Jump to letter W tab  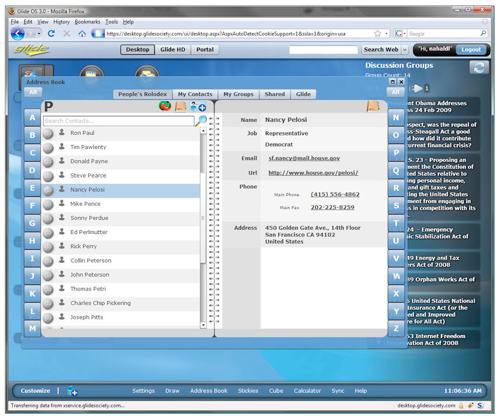[x=396, y=276]
